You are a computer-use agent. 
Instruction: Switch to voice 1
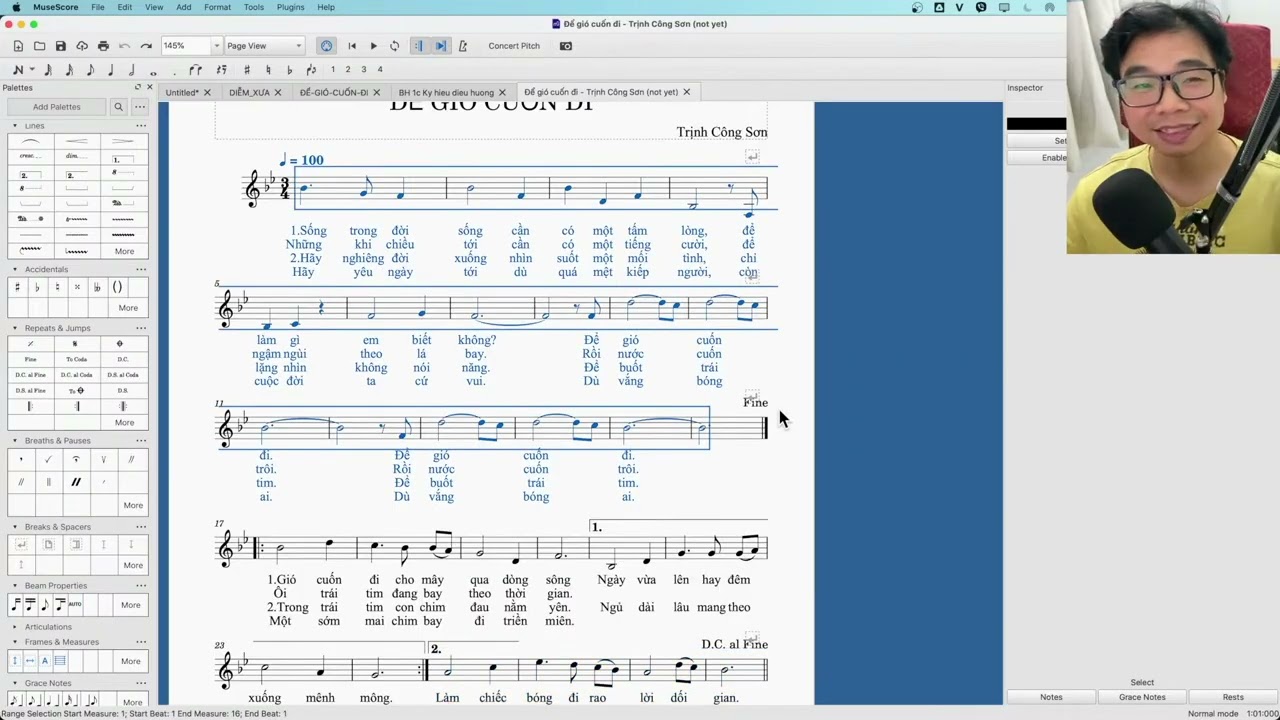pyautogui.click(x=333, y=70)
